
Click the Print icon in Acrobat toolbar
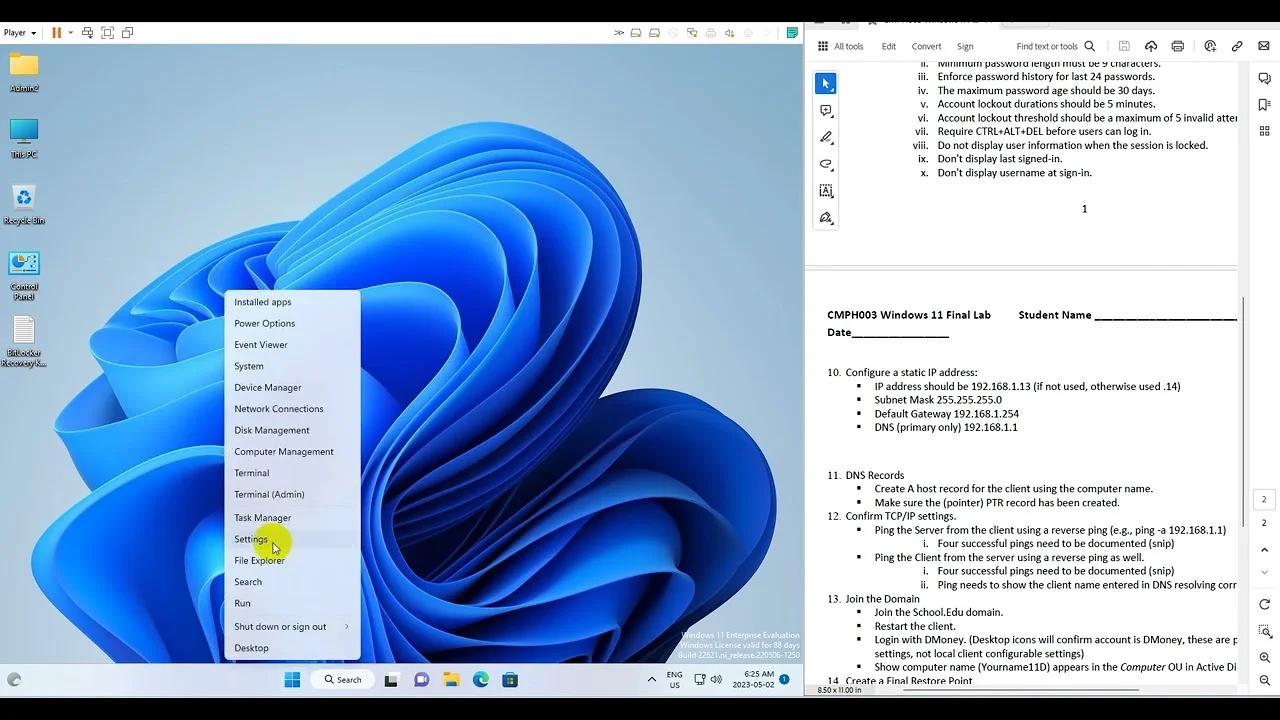(1177, 46)
